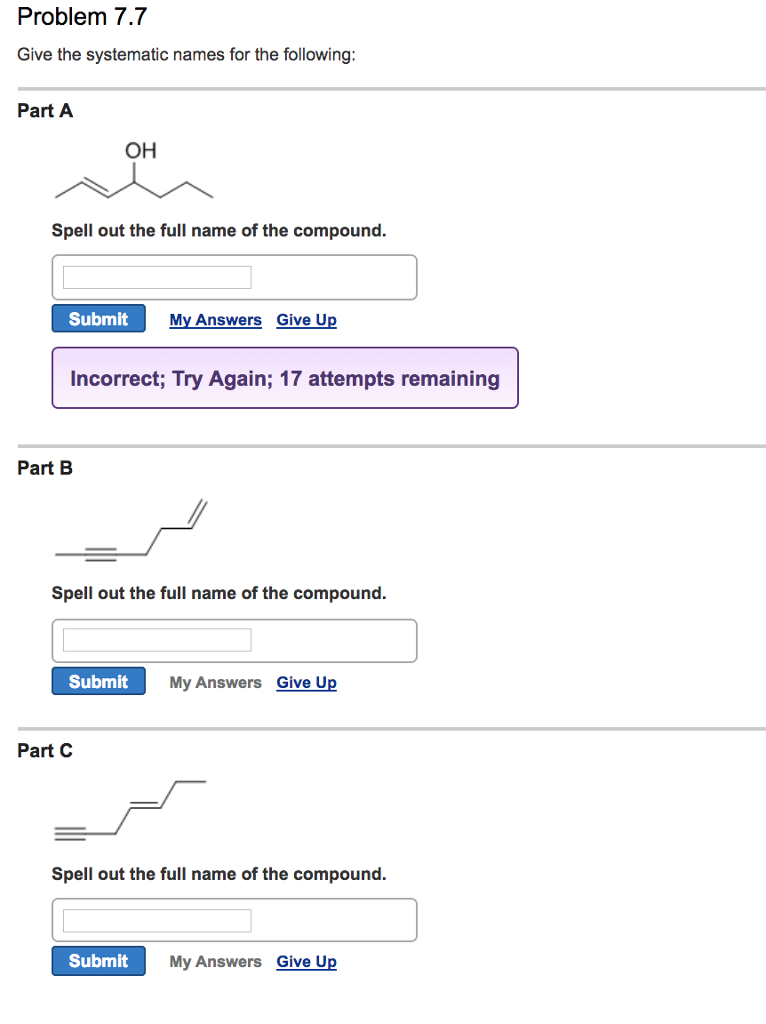Viewport: 766px width, 1024px height.
Task: Click the answer input field for Part B
Action: (x=155, y=640)
